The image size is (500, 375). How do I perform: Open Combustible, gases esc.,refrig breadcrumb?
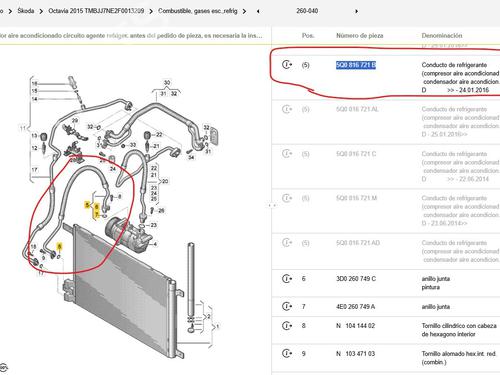point(198,11)
